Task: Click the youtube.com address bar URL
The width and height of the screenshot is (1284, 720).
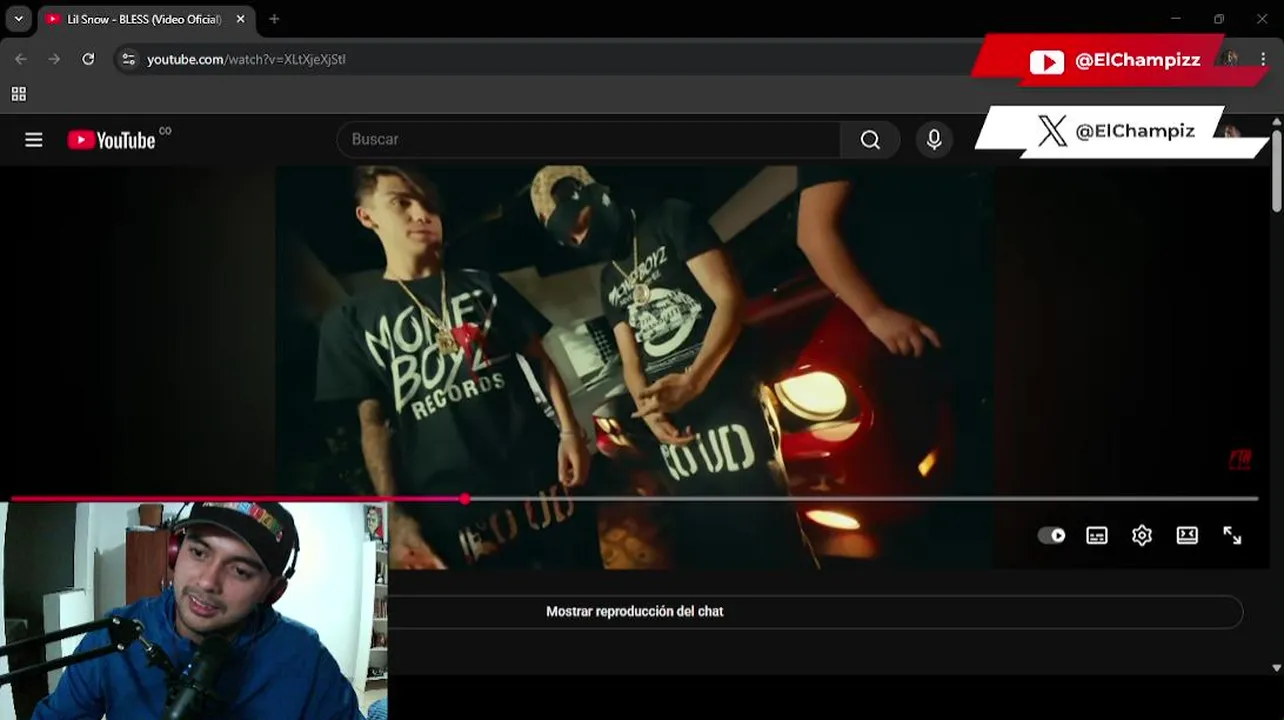Action: pos(246,59)
